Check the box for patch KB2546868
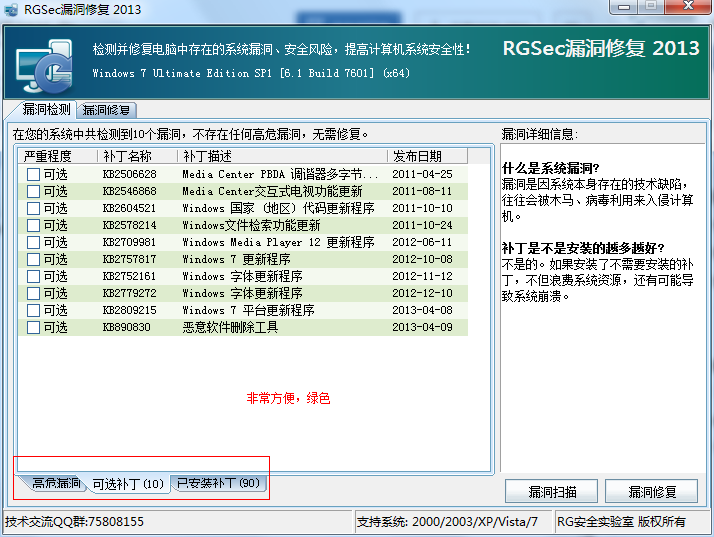The image size is (714, 537). [33, 191]
